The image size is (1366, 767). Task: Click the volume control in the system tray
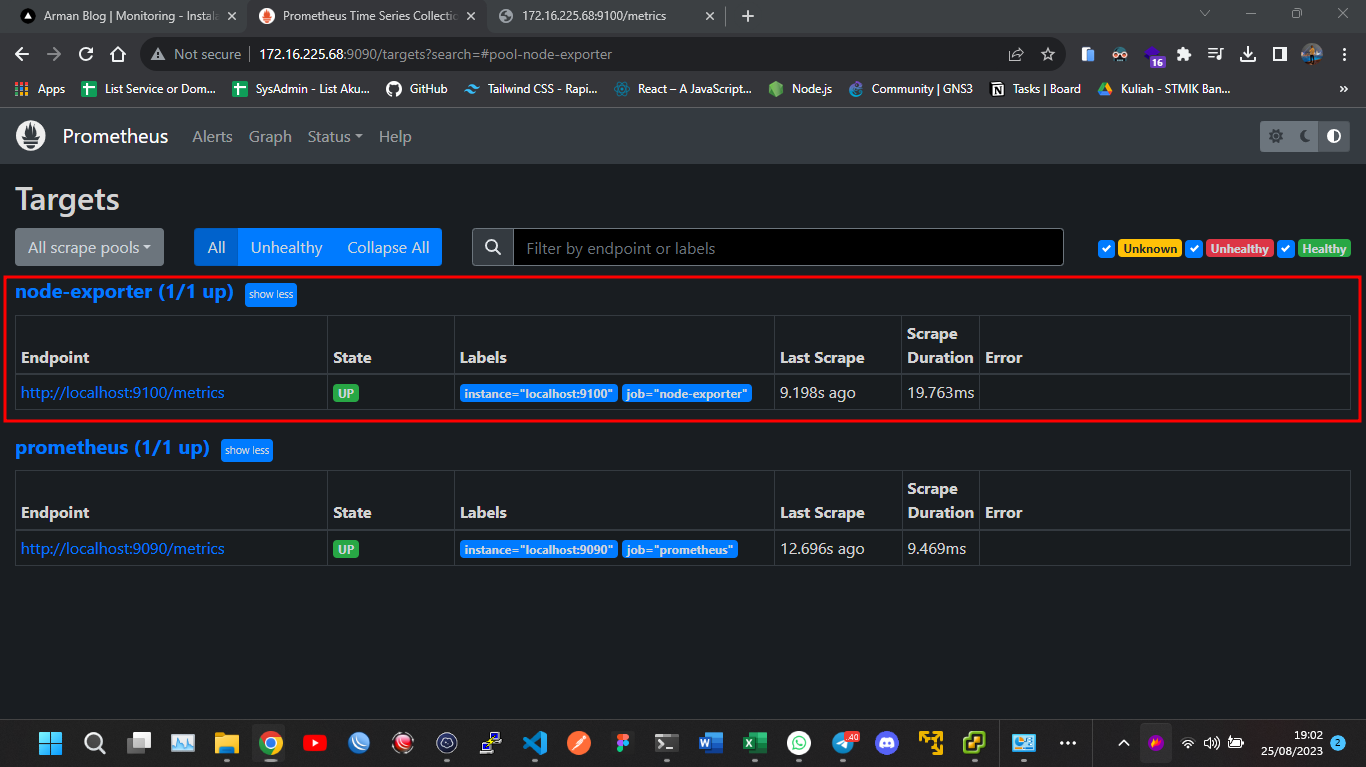[1211, 743]
